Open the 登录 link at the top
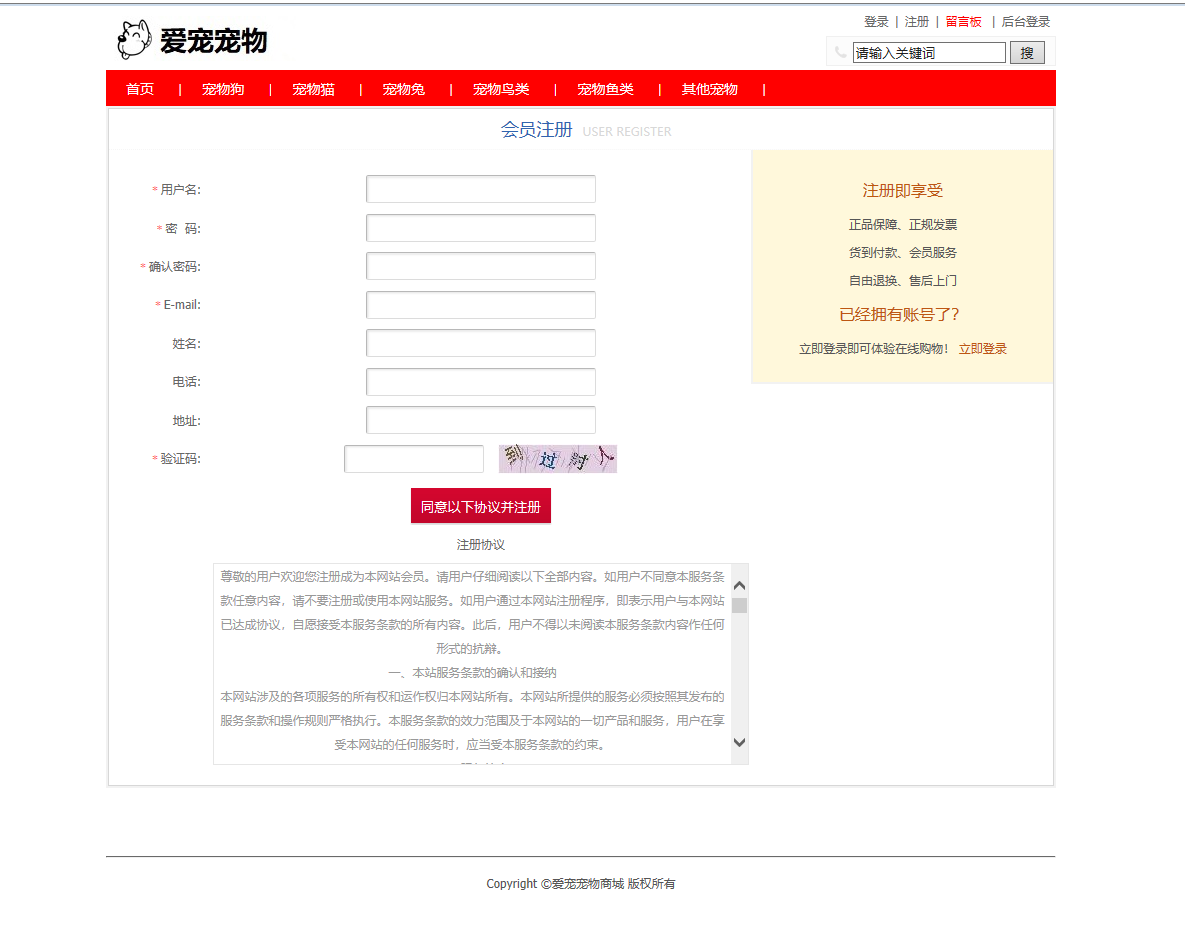This screenshot has width=1185, height=929. 876,21
